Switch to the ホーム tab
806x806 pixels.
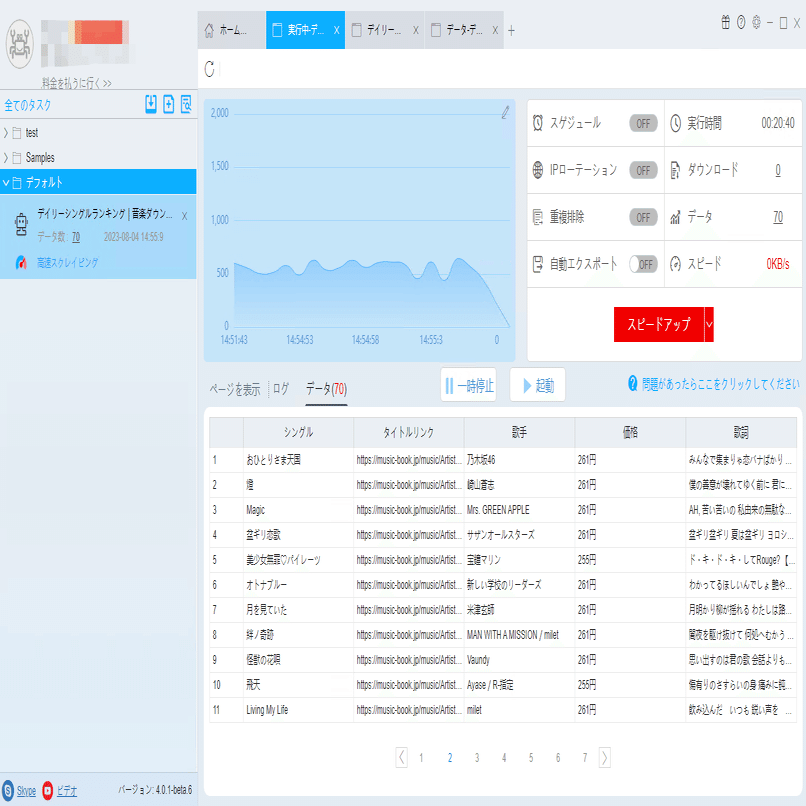(231, 30)
